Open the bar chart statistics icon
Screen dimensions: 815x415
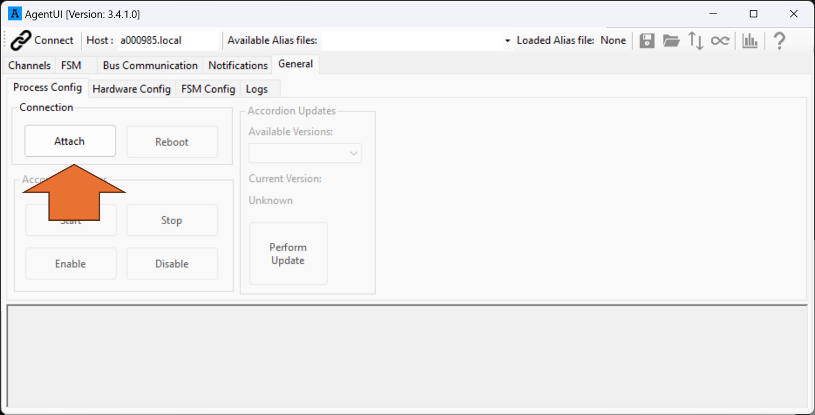[749, 40]
